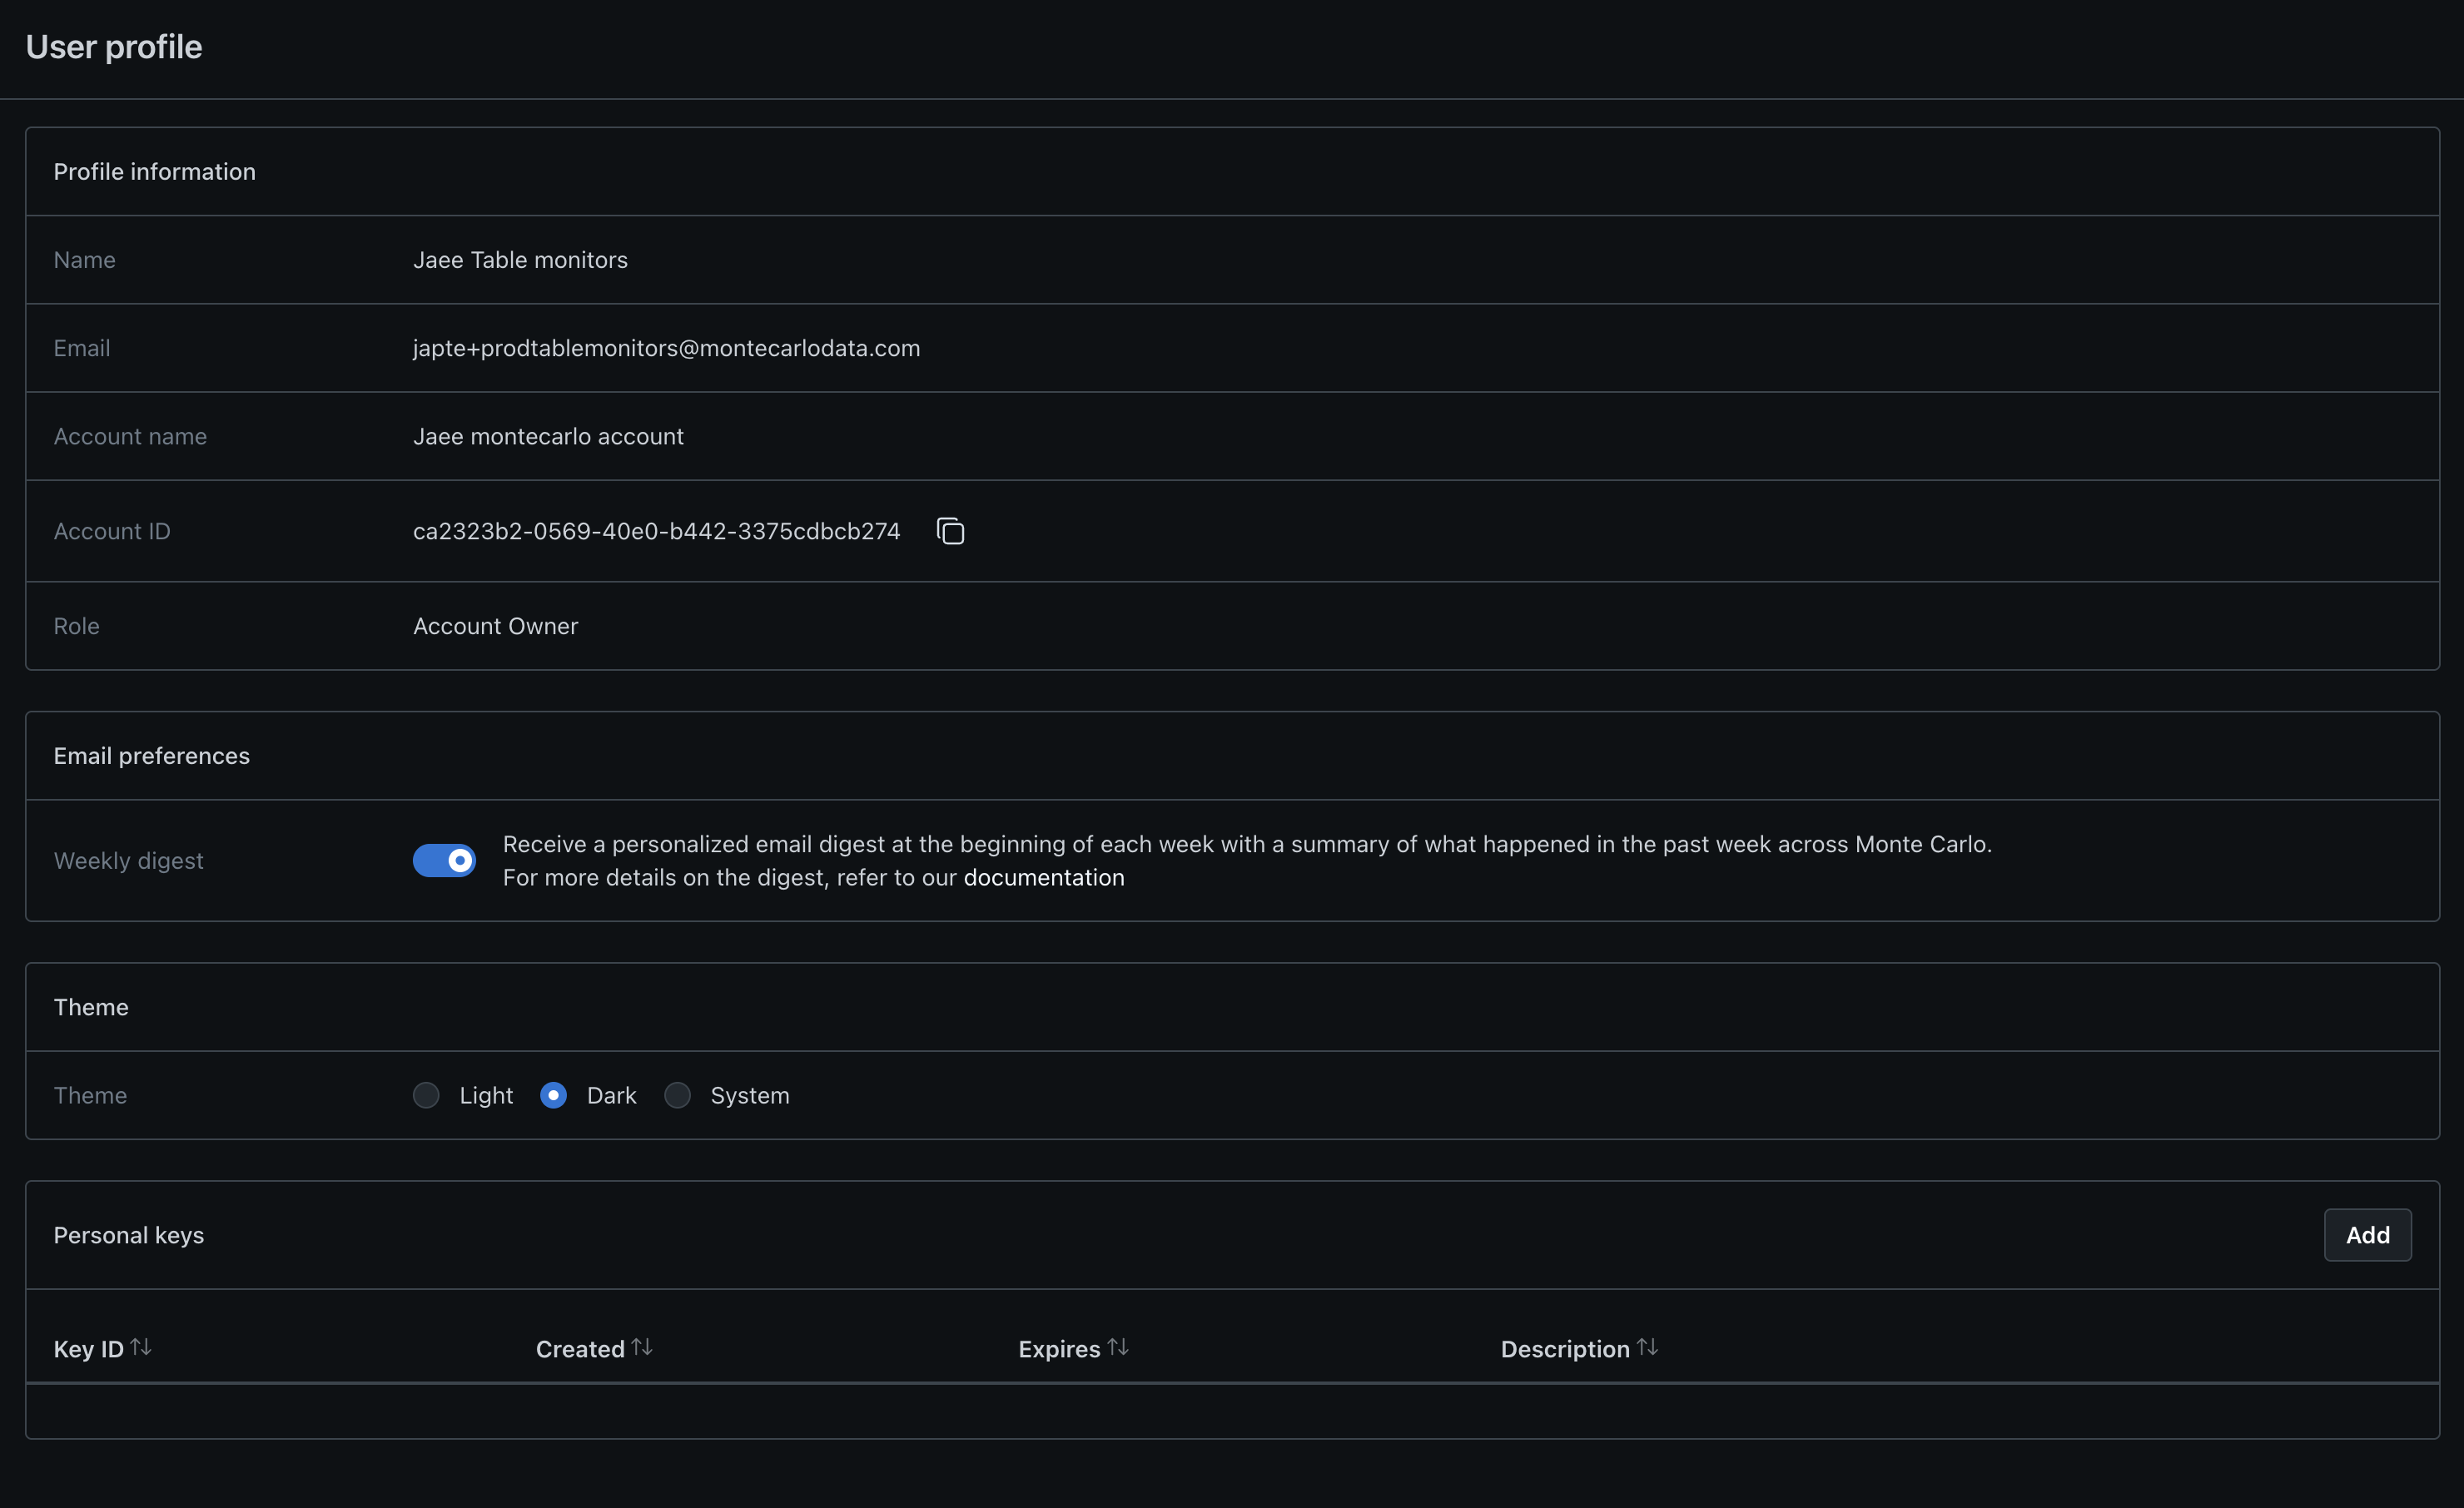Click the Light theme label
This screenshot has width=2464, height=1508.
486,1095
